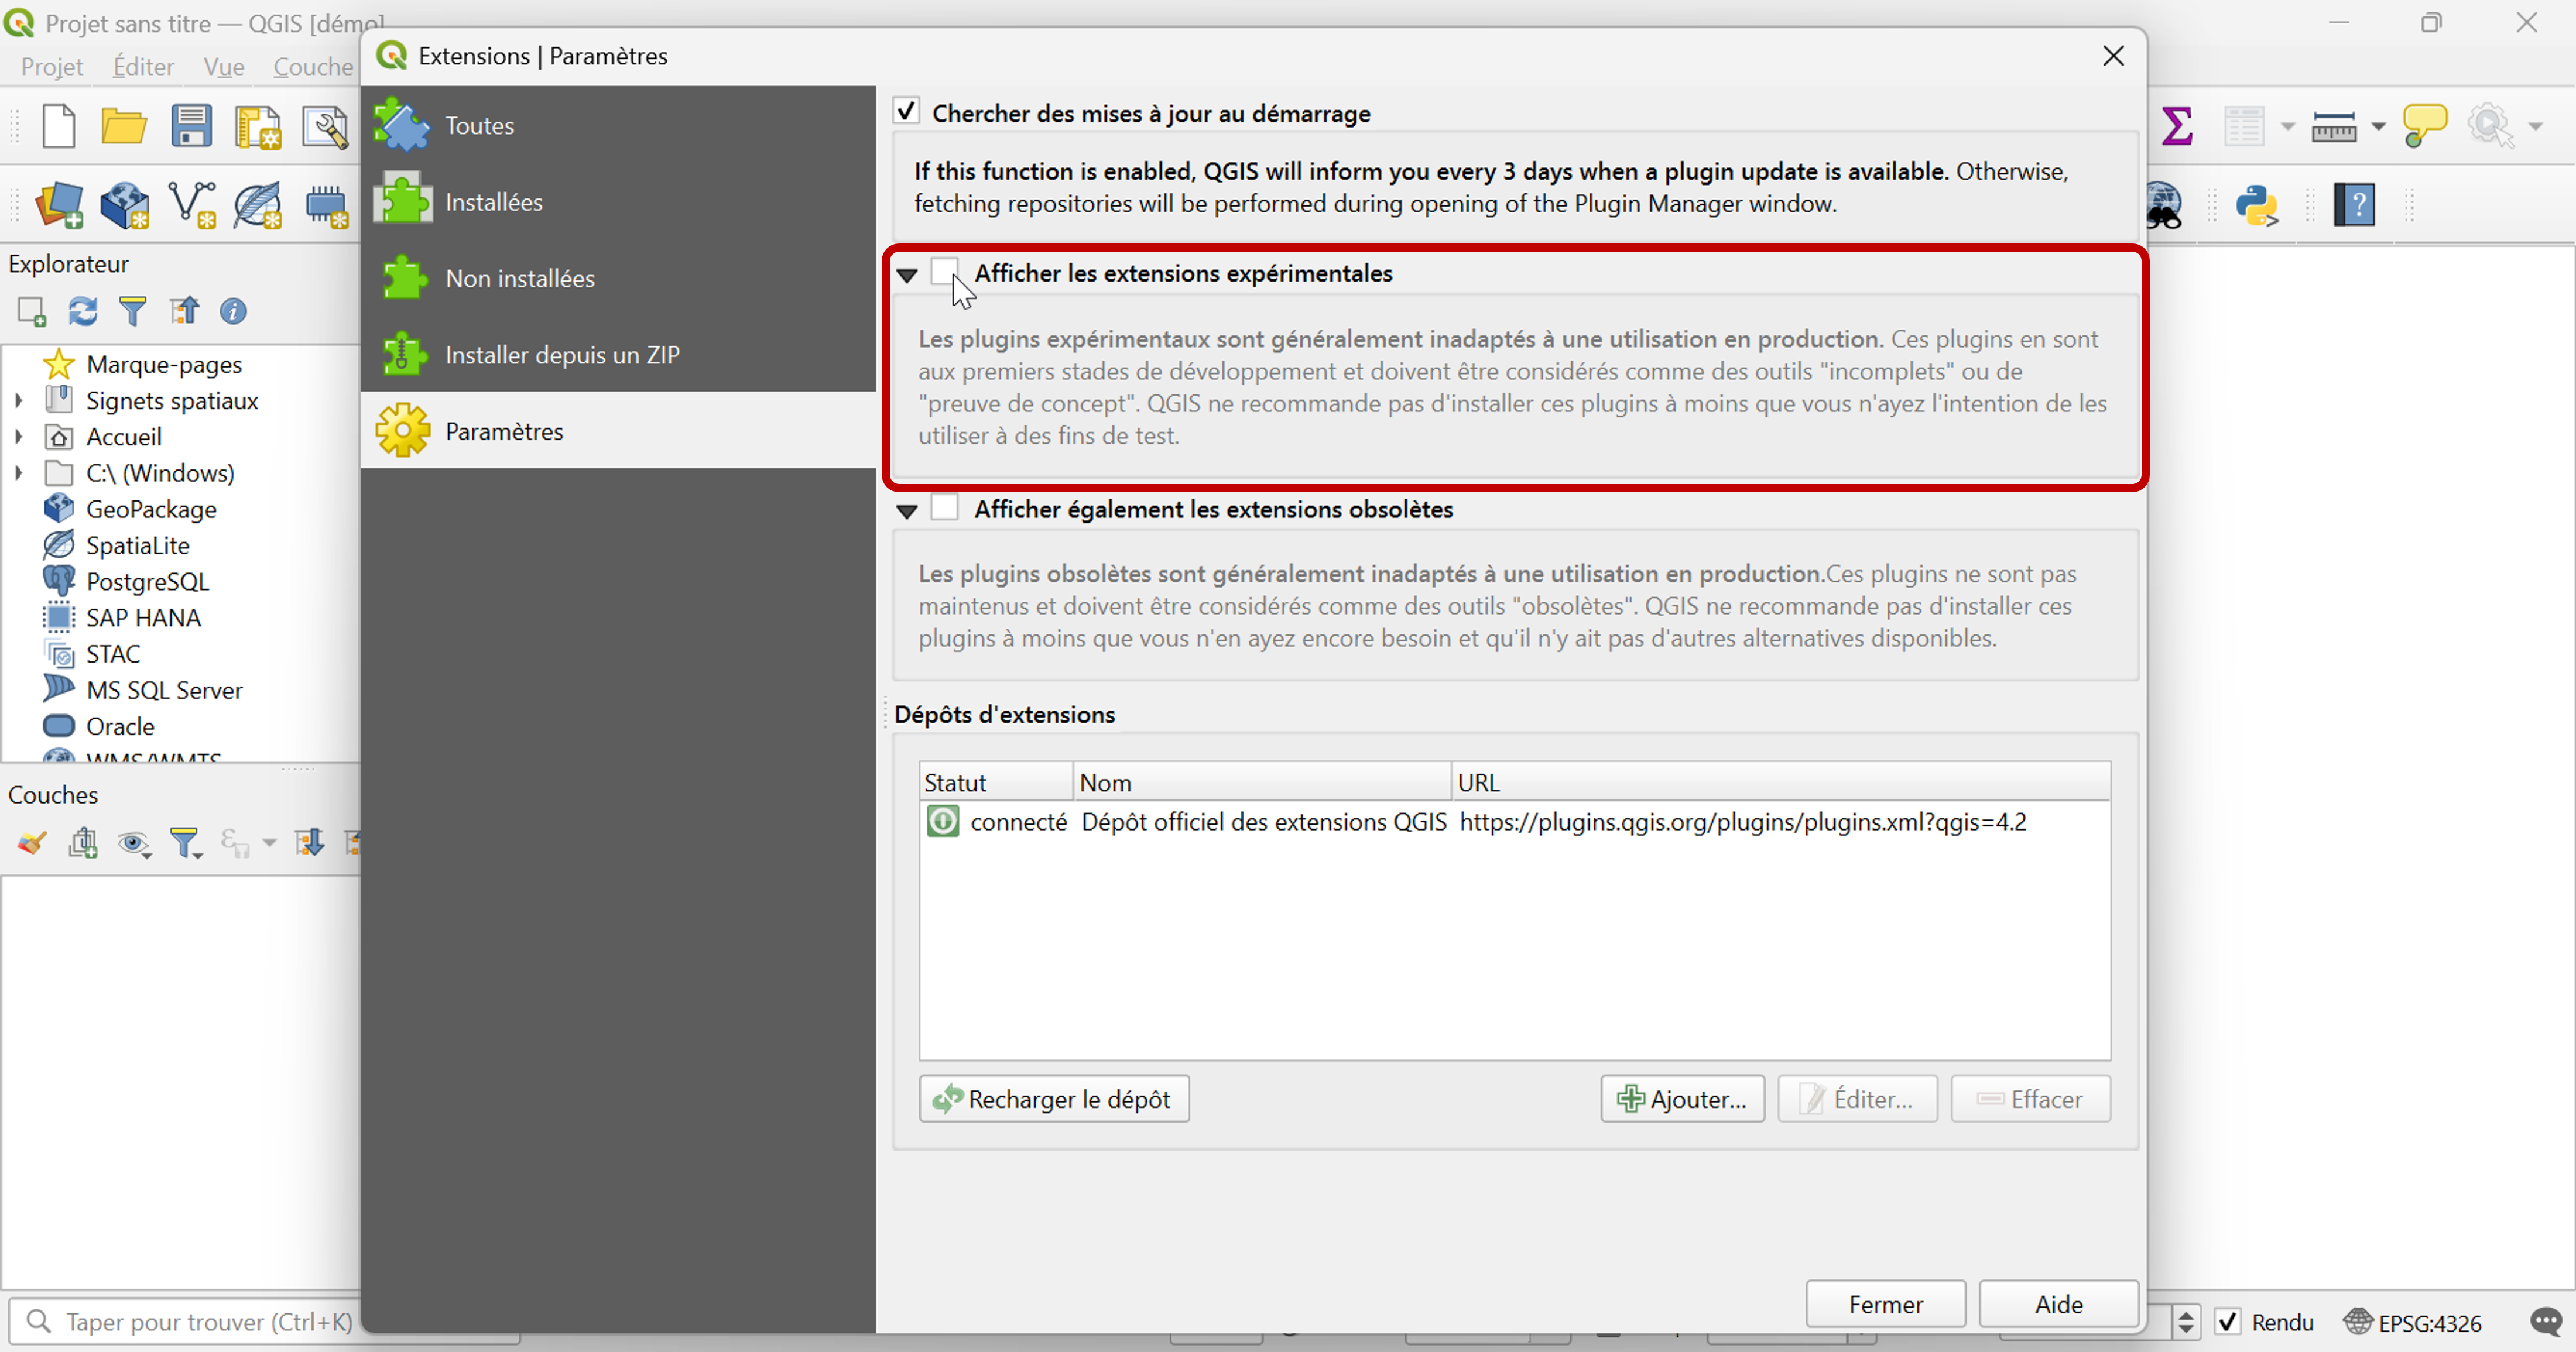Select the Toutes tab
This screenshot has height=1352, width=2576.
coord(618,125)
